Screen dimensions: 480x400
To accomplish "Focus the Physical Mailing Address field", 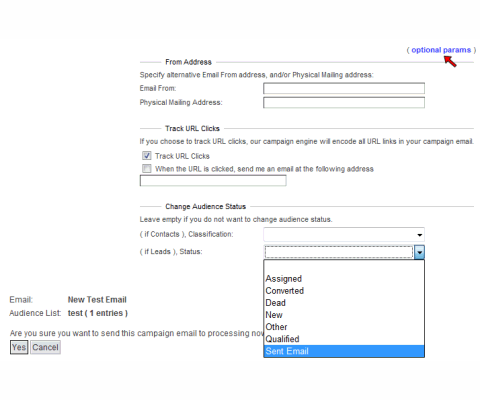I will (344, 102).
